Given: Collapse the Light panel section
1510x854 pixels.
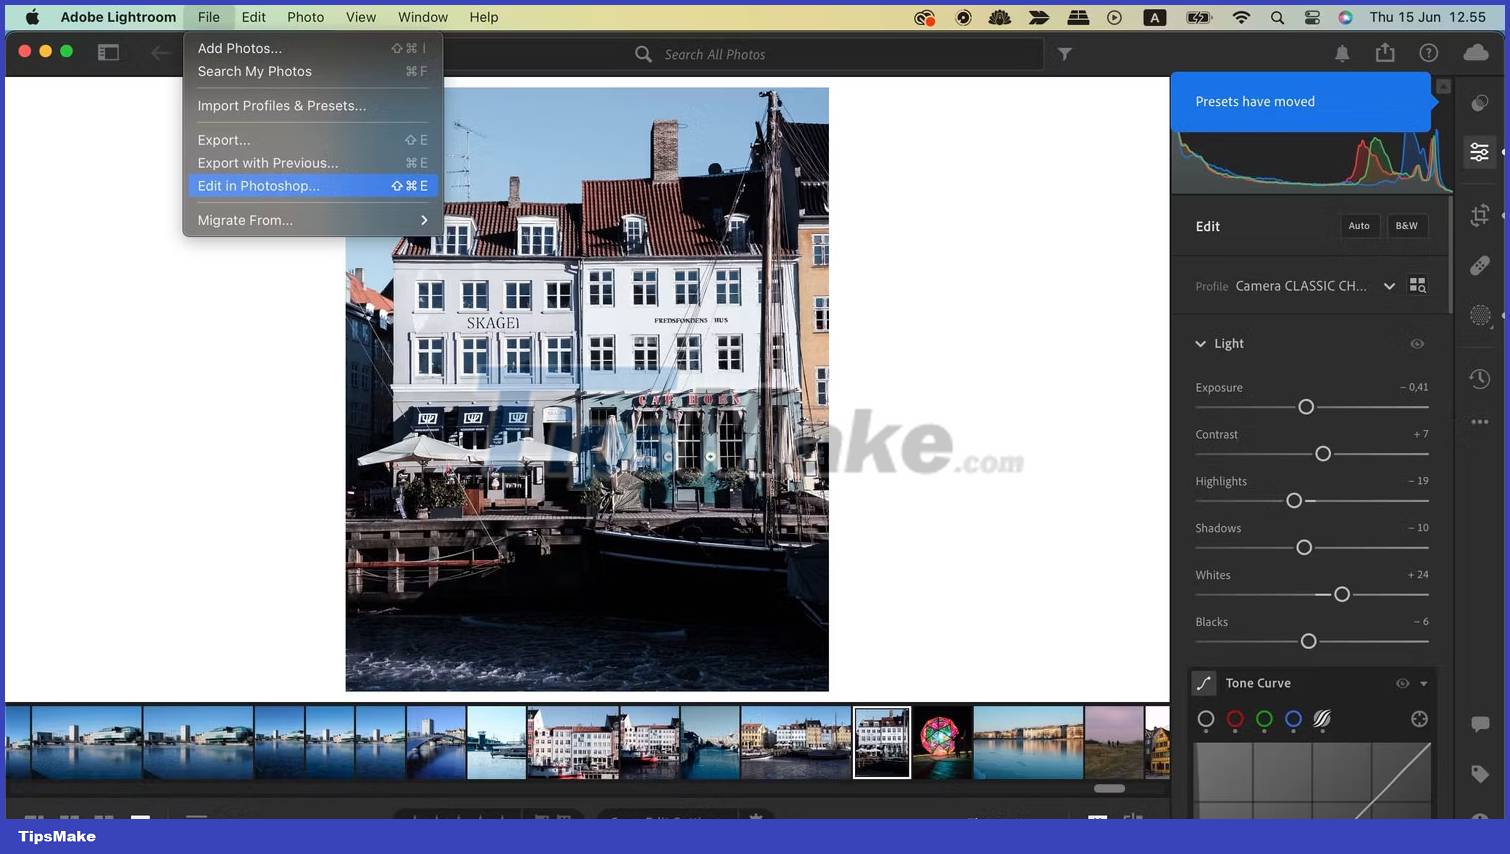Looking at the screenshot, I should 1200,343.
